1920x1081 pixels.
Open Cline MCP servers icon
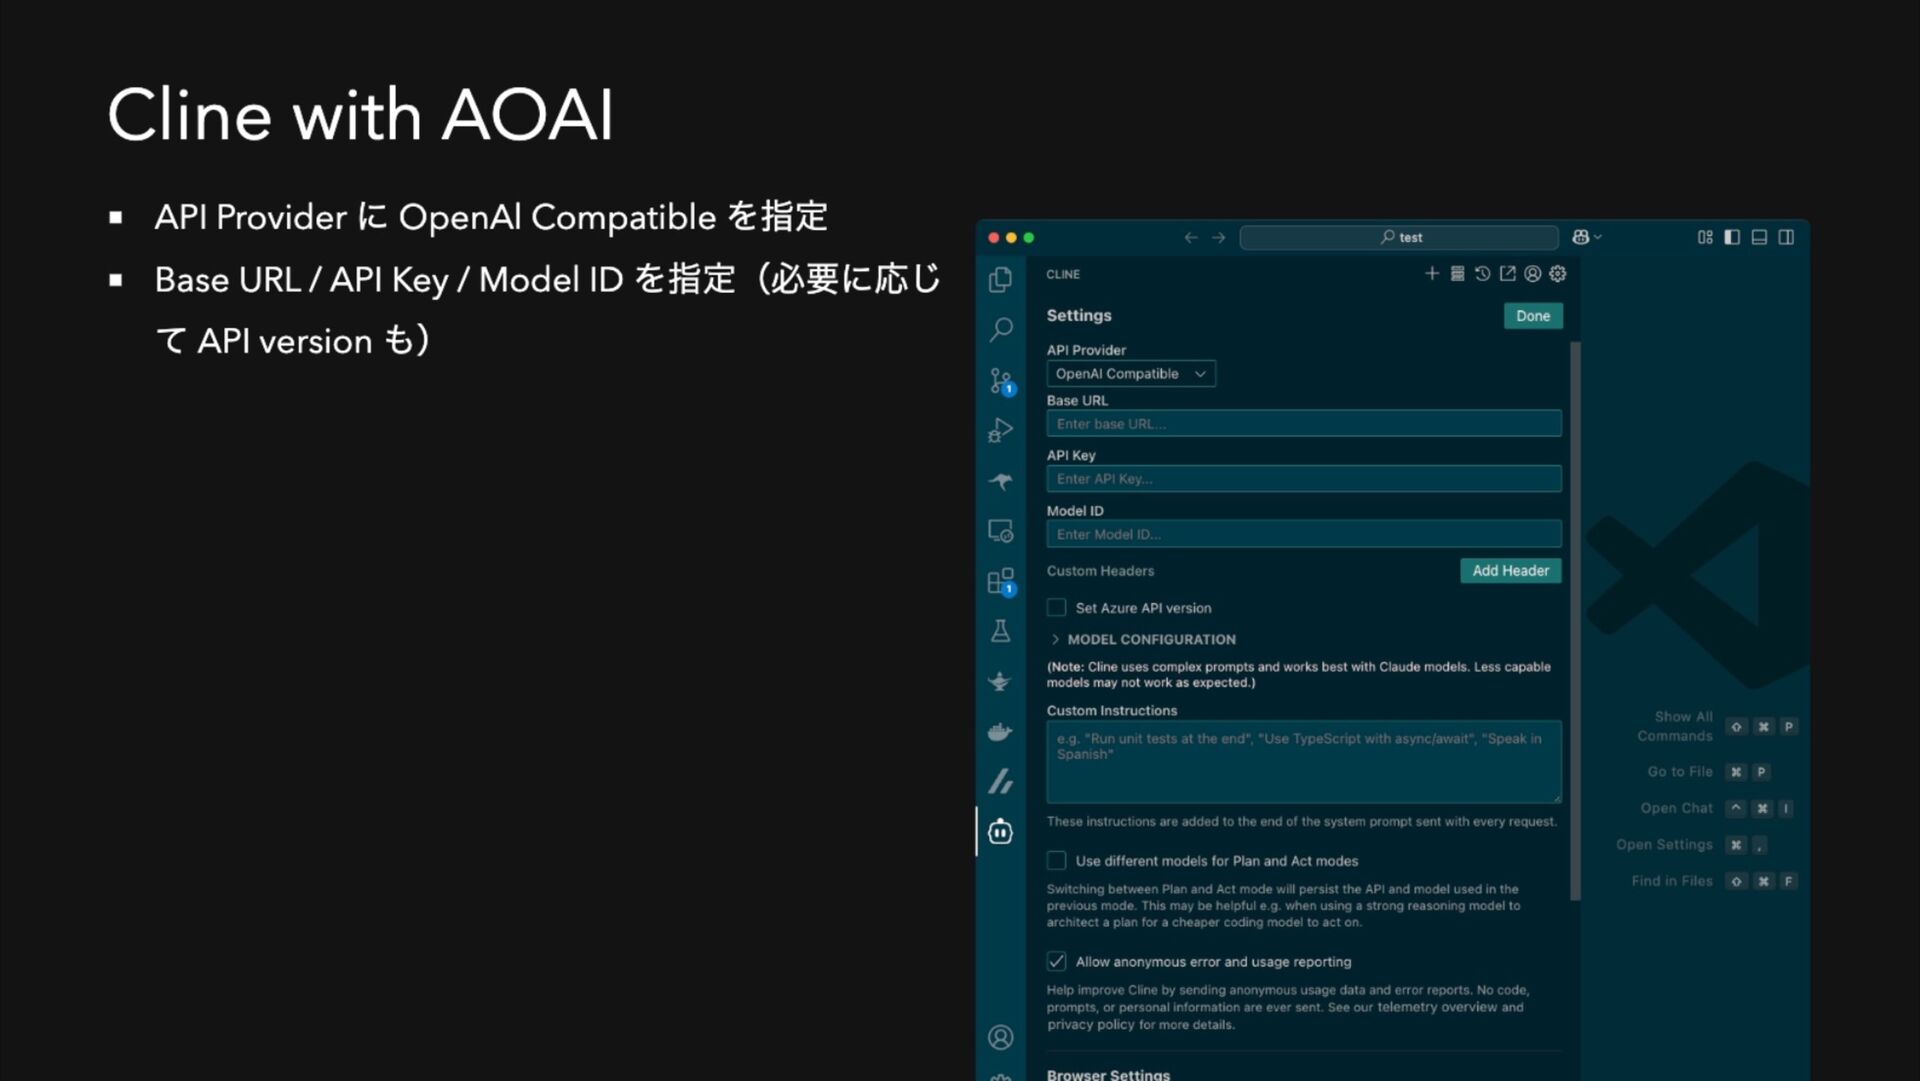click(x=1457, y=273)
